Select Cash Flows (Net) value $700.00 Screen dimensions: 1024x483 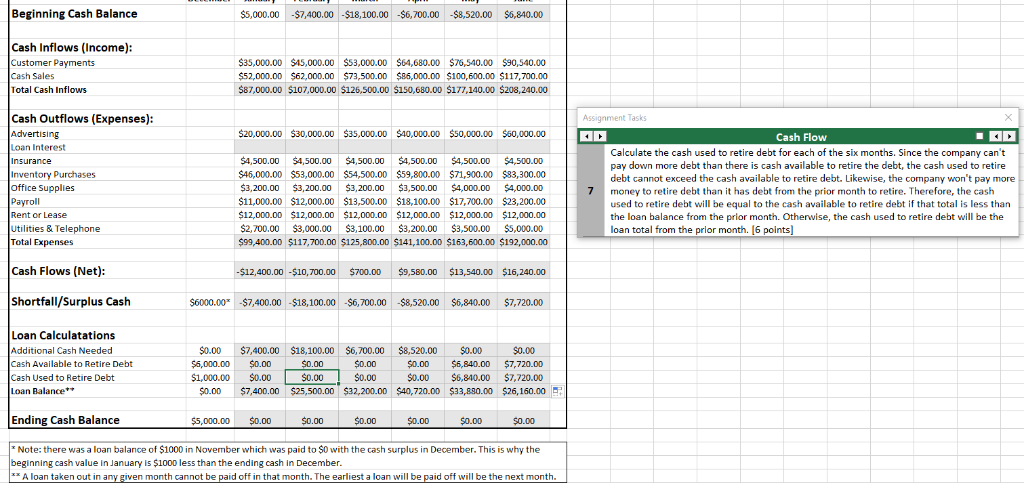click(x=366, y=272)
